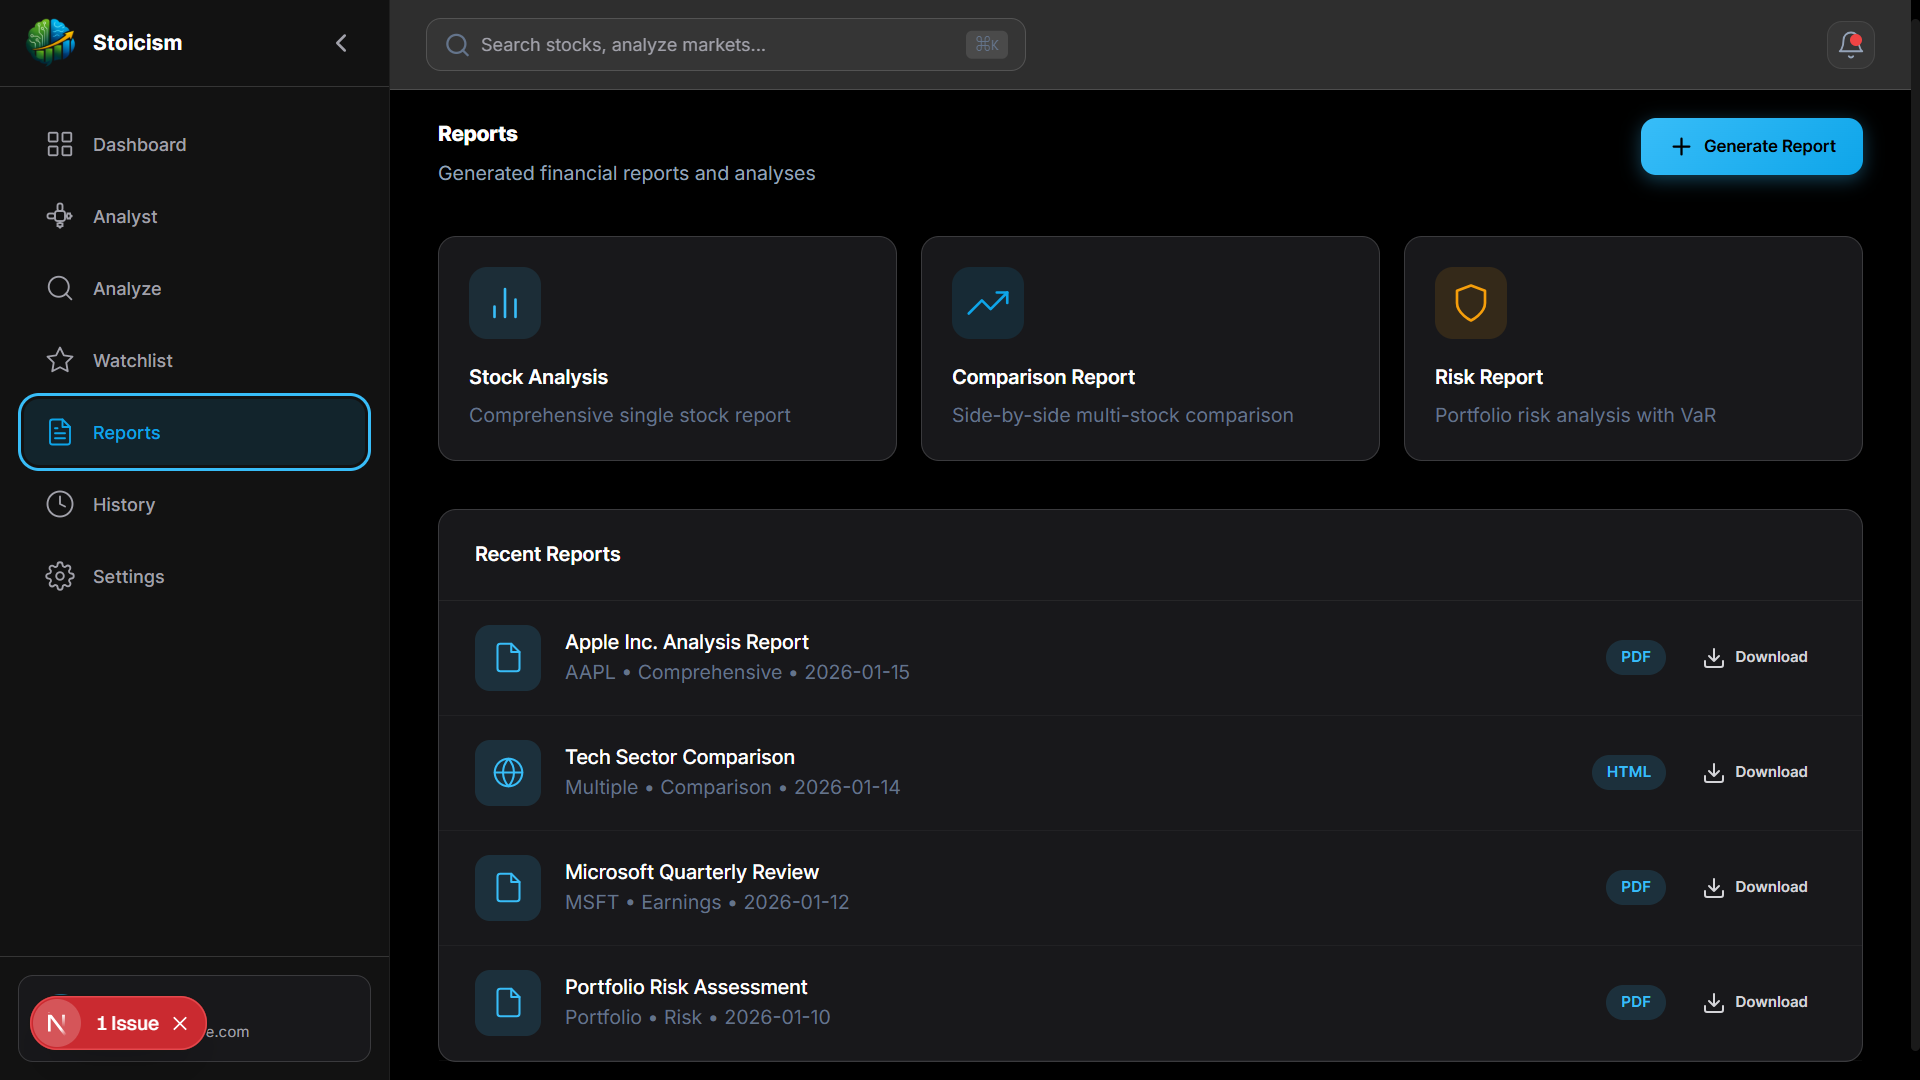Click the search magnifier icon
The width and height of the screenshot is (1920, 1080).
click(457, 44)
